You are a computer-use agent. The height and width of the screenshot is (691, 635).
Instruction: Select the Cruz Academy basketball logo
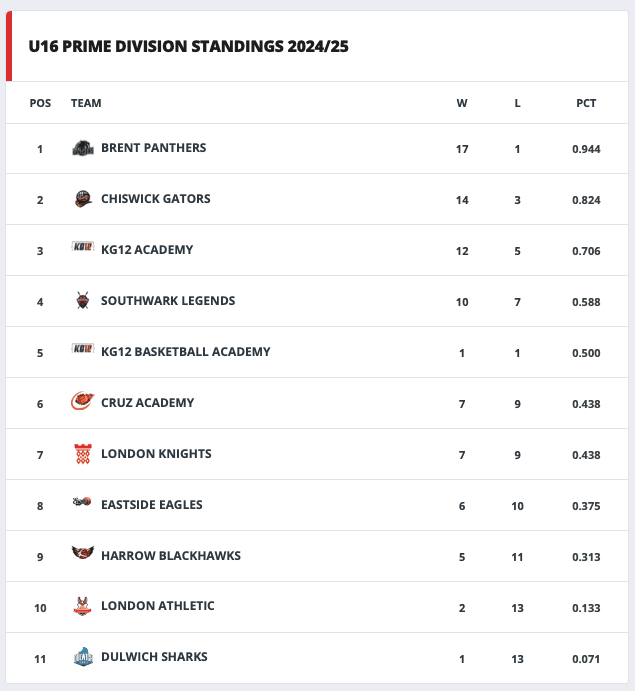(83, 401)
